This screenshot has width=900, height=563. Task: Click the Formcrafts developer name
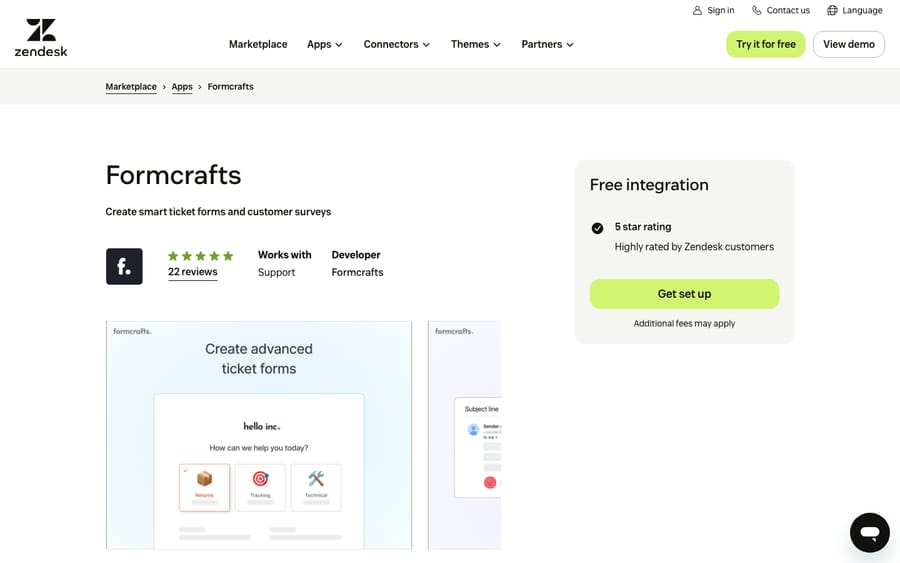point(357,273)
